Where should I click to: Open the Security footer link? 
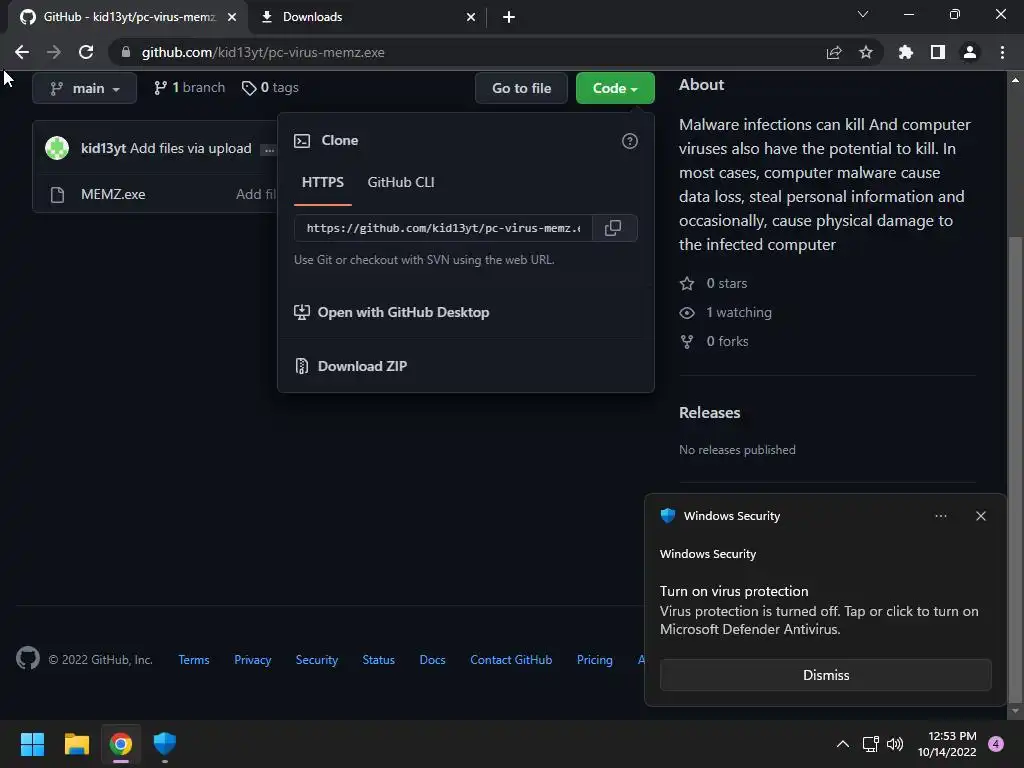(x=317, y=660)
